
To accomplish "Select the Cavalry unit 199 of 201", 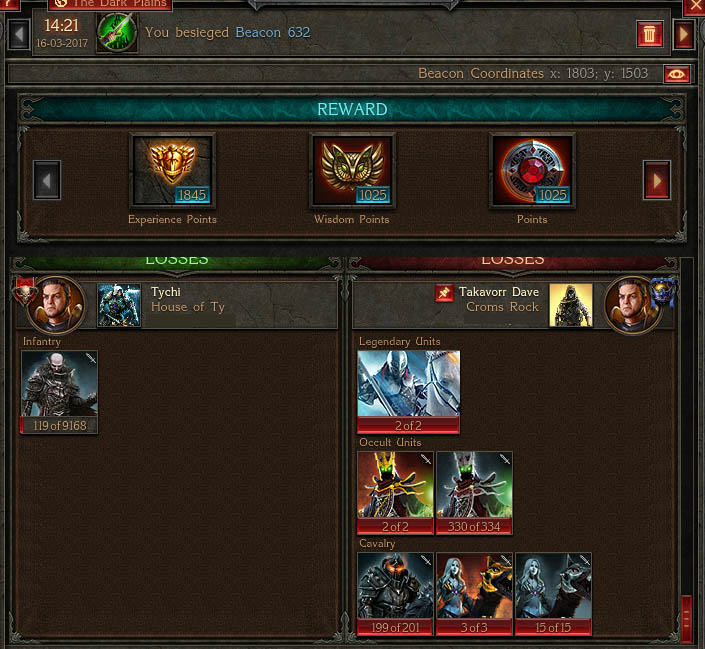I will click(x=395, y=594).
